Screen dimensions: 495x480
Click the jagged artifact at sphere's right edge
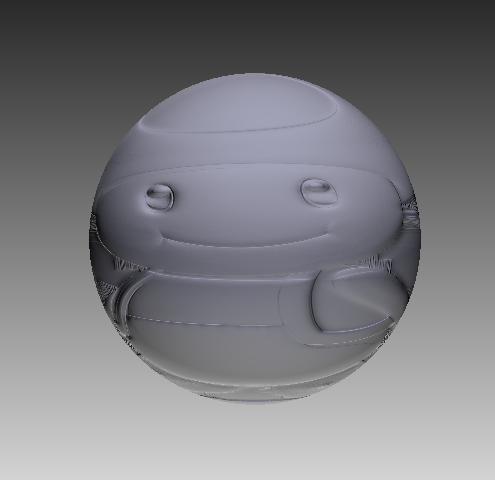coord(411,213)
